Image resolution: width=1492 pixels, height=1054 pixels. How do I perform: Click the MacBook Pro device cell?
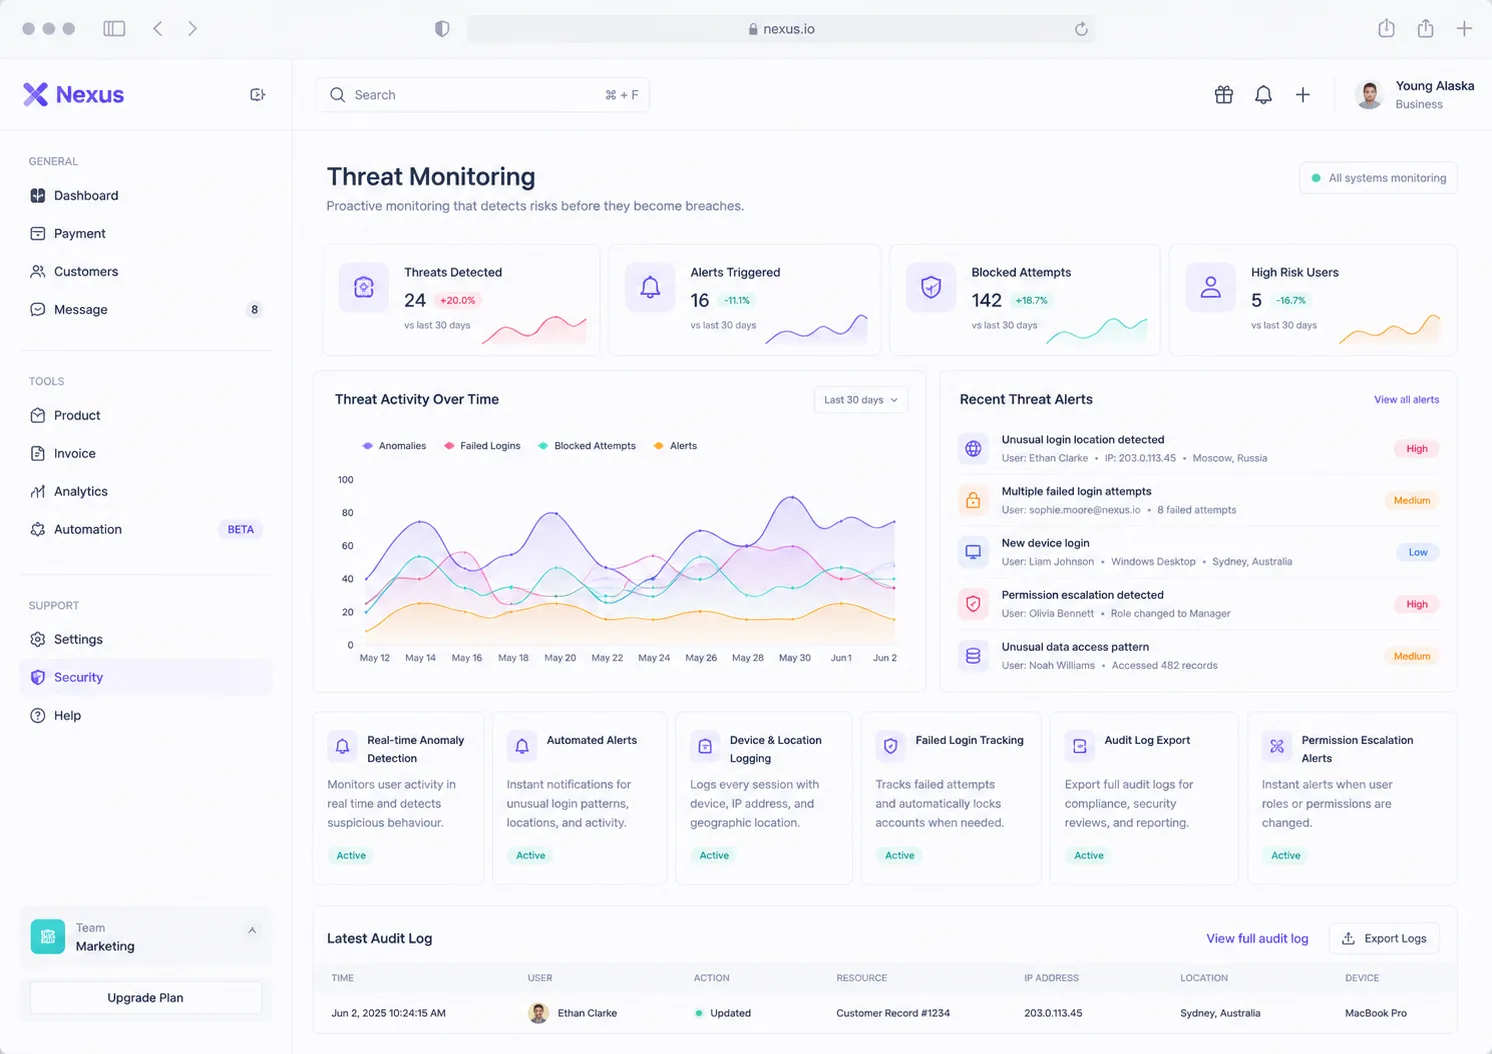(x=1375, y=1013)
